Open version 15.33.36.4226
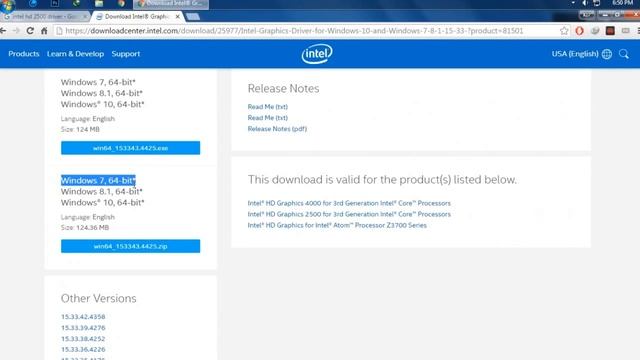Viewport: 640px width, 360px height. point(83,349)
